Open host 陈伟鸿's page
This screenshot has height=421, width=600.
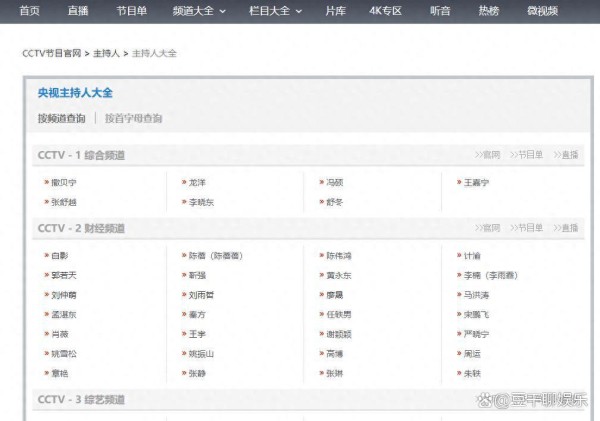[339, 255]
